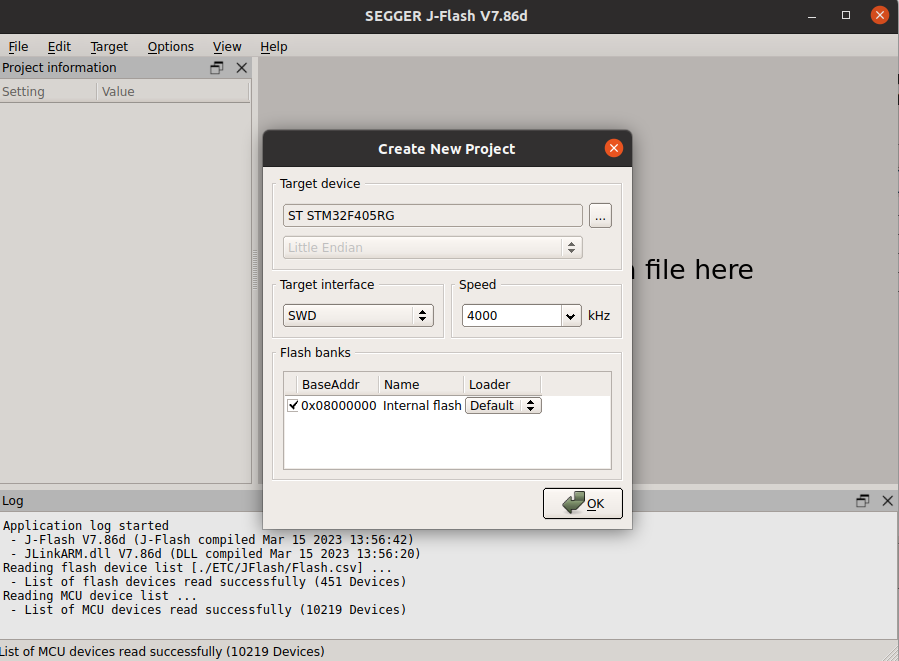Open the Edit menu

59,46
